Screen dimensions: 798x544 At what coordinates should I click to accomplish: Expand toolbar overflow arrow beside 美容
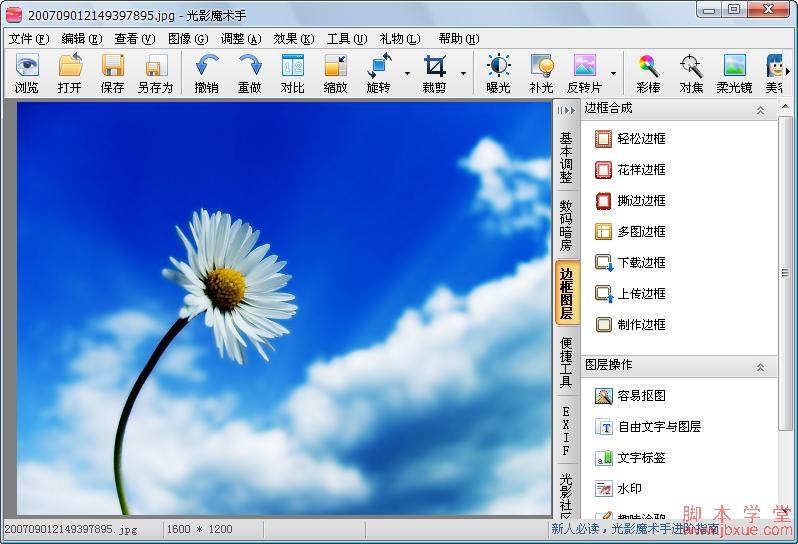(788, 71)
